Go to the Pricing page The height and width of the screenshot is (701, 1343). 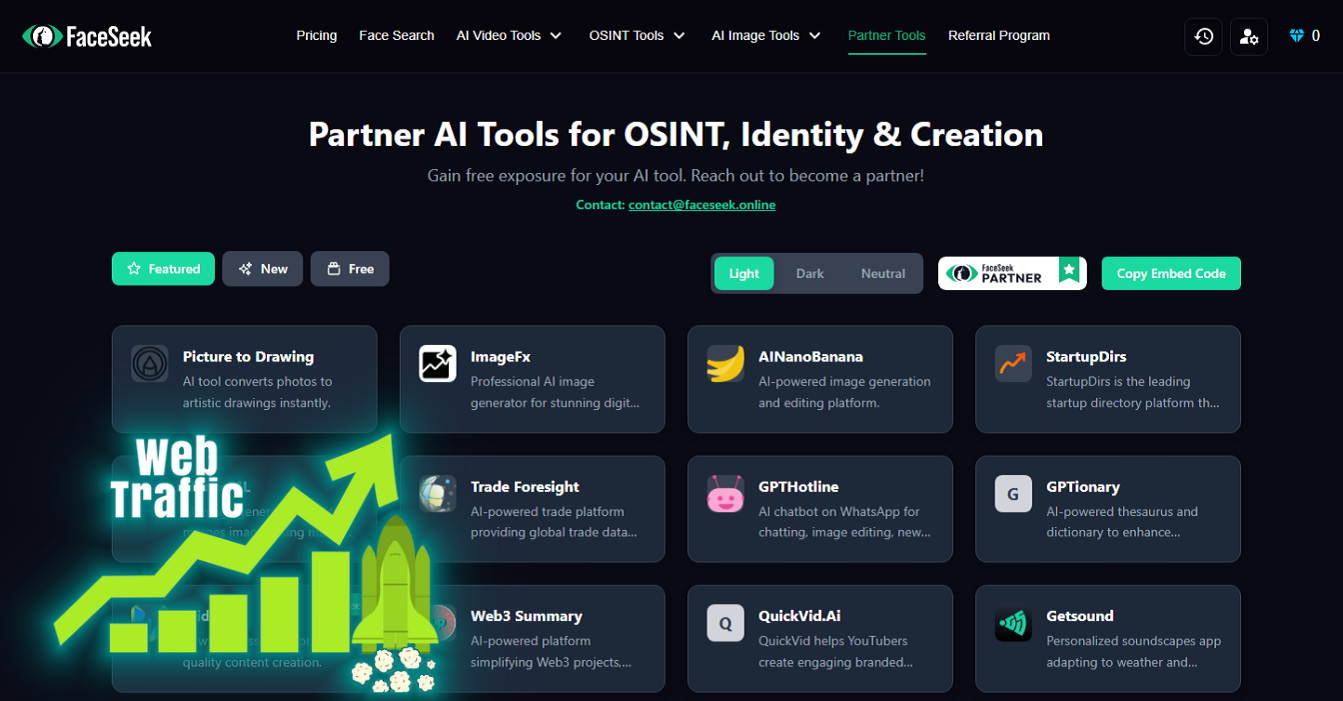(x=316, y=36)
